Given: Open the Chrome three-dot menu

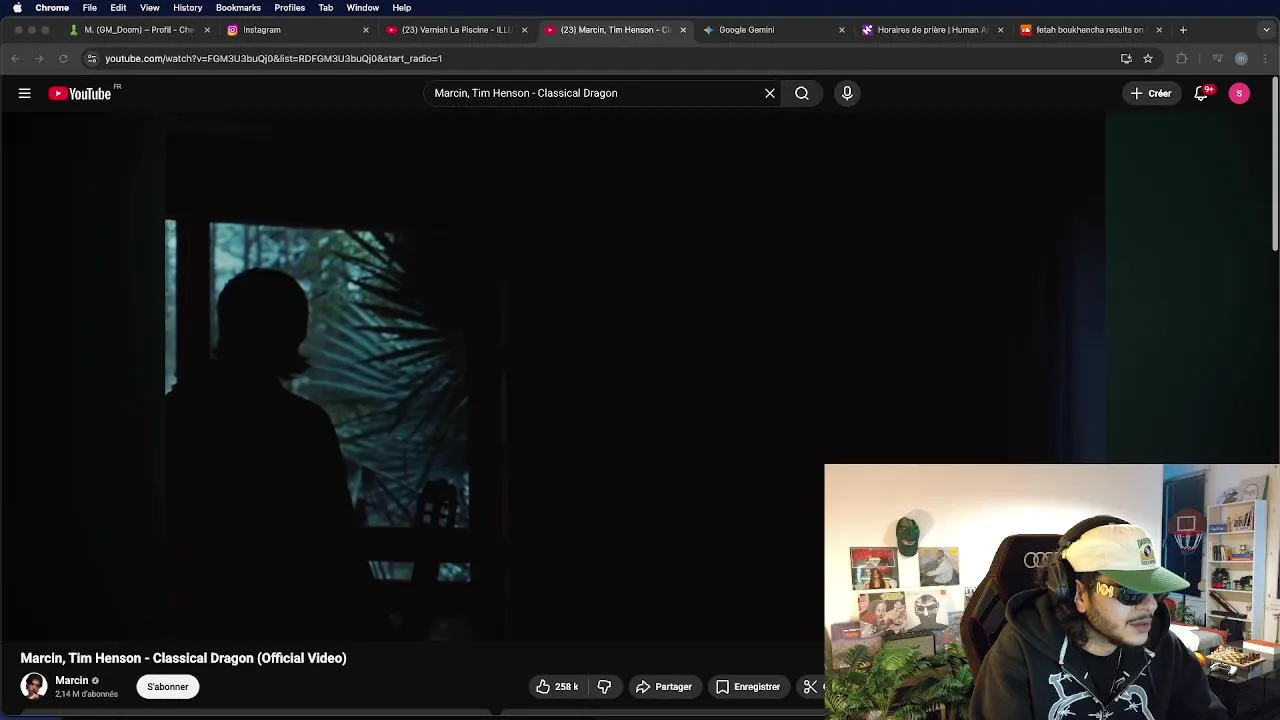Looking at the screenshot, I should coord(1265,58).
